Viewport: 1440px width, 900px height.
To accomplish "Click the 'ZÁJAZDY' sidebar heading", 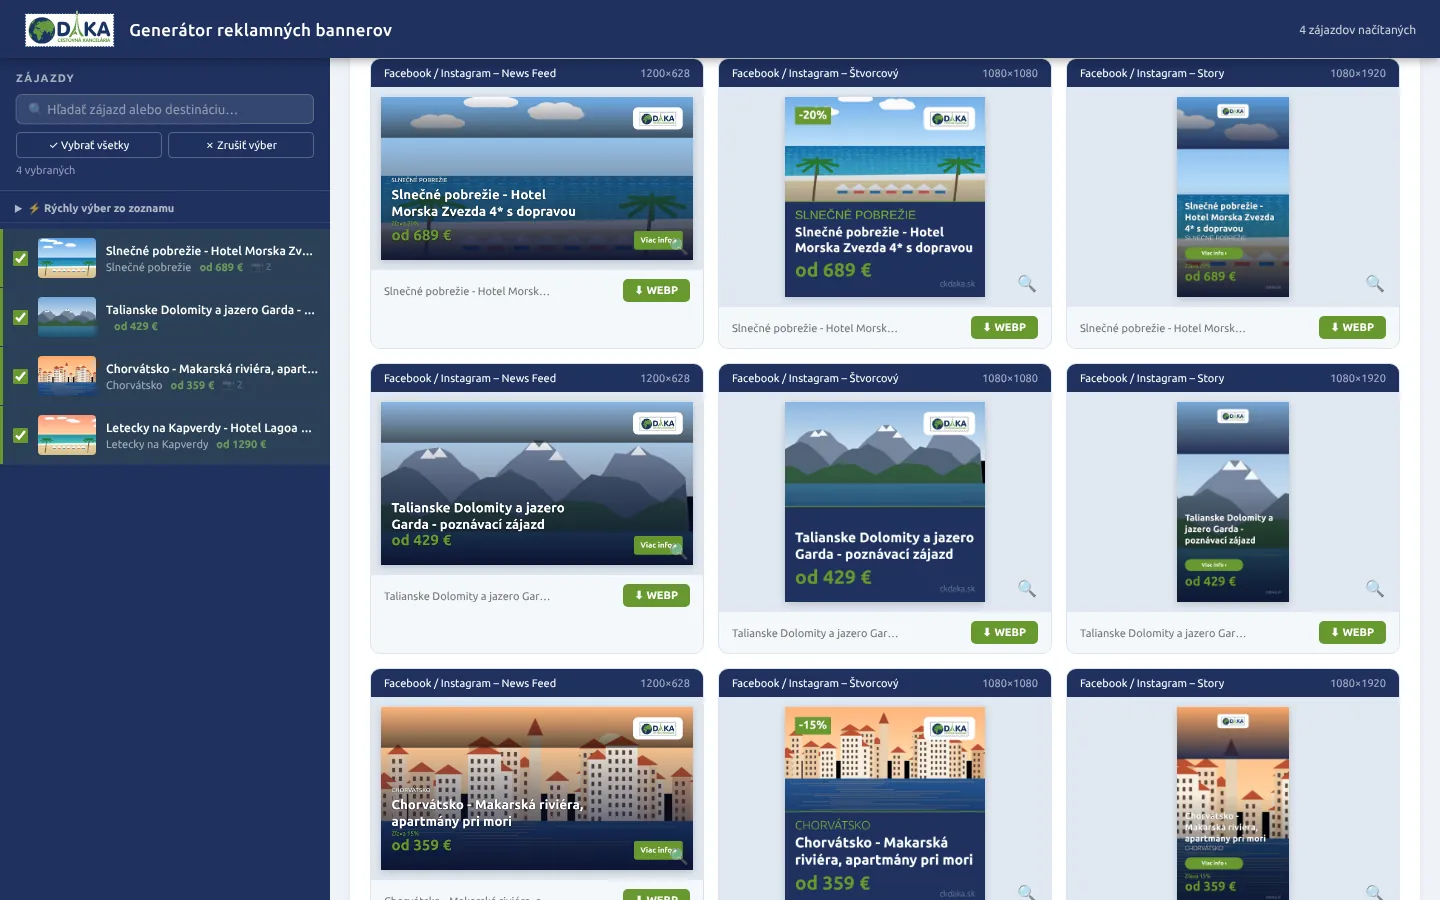I will point(45,78).
